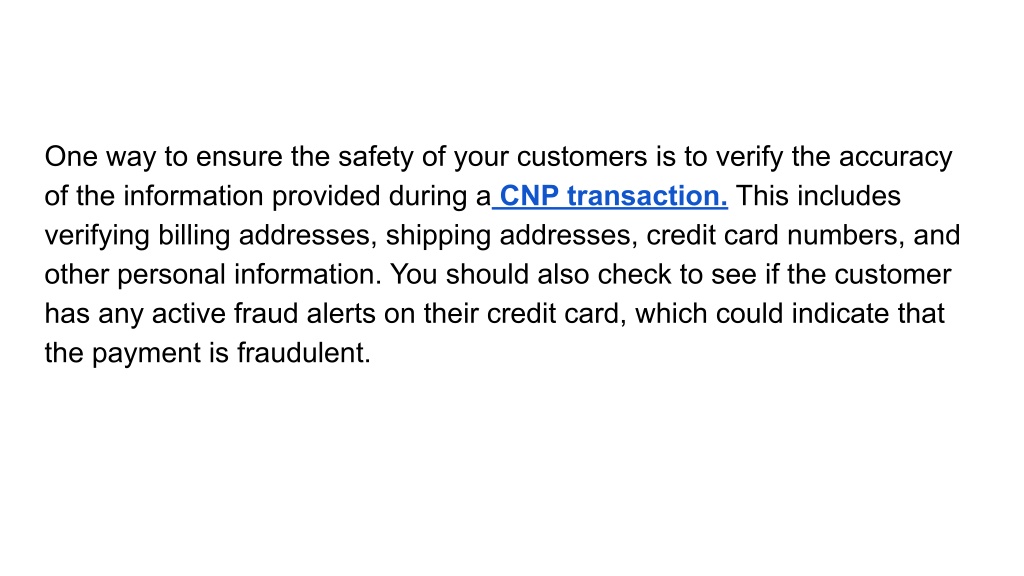Click the word "shipping" in the paragraph
Image resolution: width=1024 pixels, height=576 pixels.
pyautogui.click(x=438, y=236)
